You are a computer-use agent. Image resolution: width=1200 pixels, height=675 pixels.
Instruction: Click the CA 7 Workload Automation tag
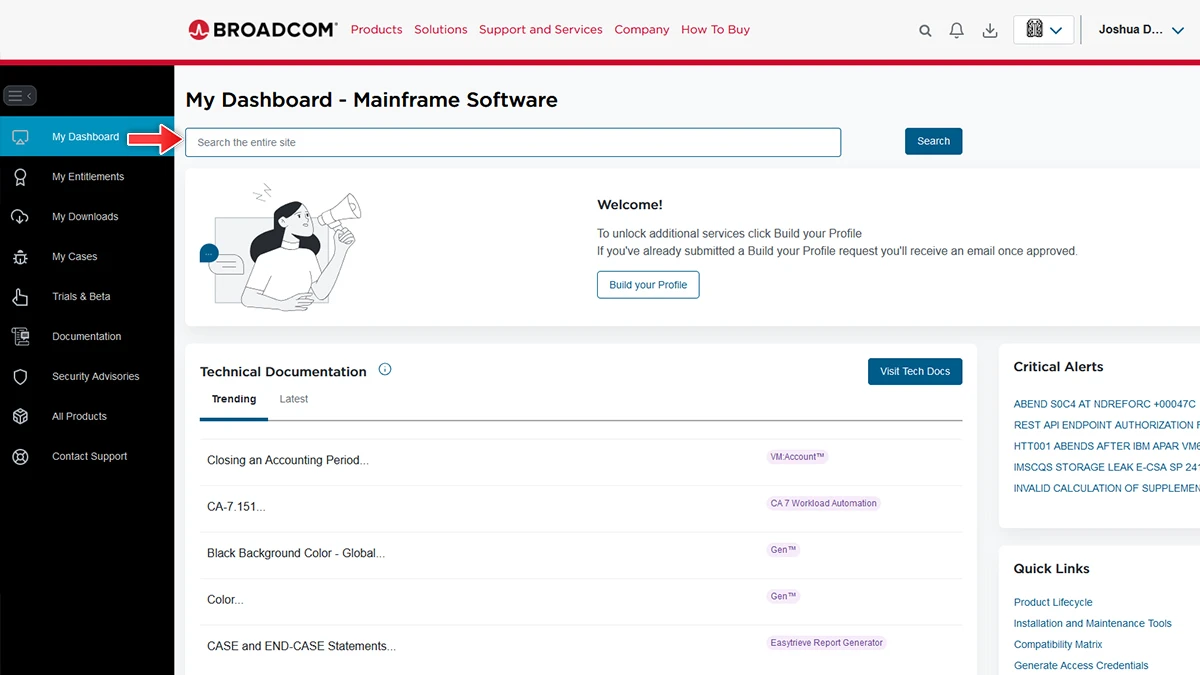pyautogui.click(x=823, y=503)
